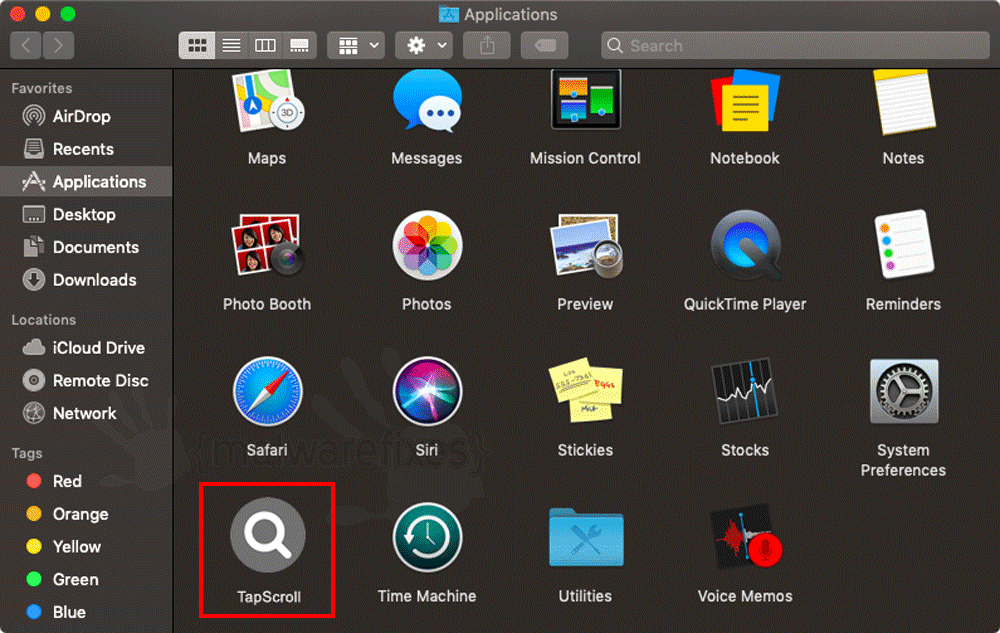The height and width of the screenshot is (633, 1000).
Task: Click in the Search field
Action: (x=795, y=45)
